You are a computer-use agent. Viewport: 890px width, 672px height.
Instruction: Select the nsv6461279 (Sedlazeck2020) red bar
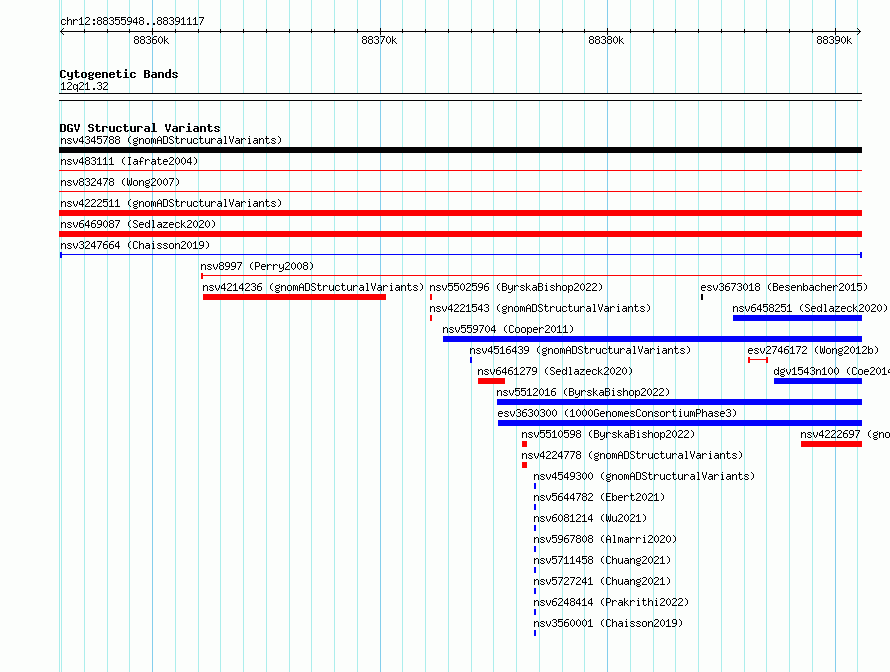[491, 381]
